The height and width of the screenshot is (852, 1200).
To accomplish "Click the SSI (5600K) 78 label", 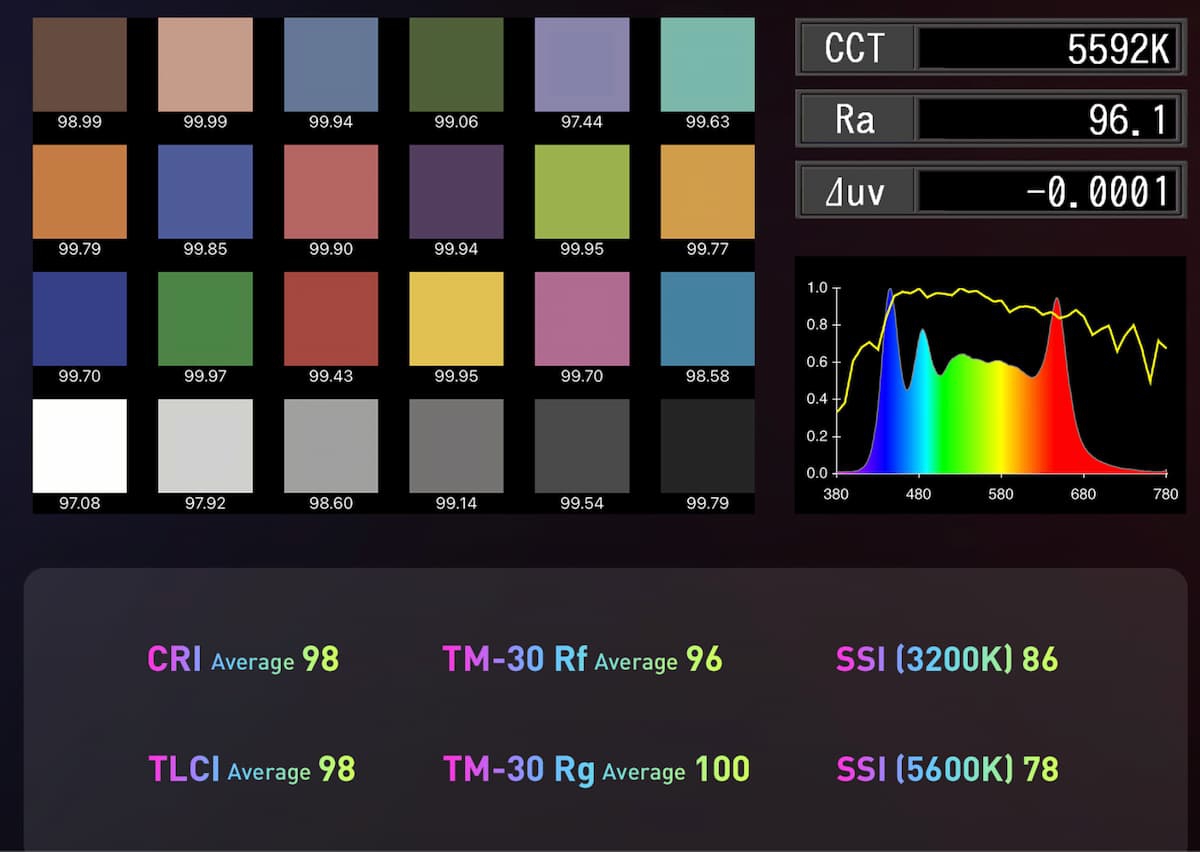I will (947, 769).
